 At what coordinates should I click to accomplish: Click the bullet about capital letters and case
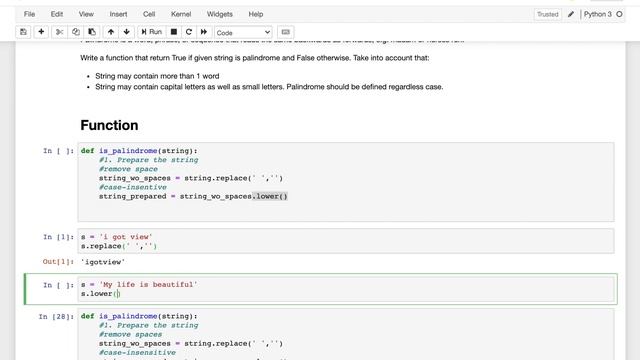pyautogui.click(x=269, y=87)
